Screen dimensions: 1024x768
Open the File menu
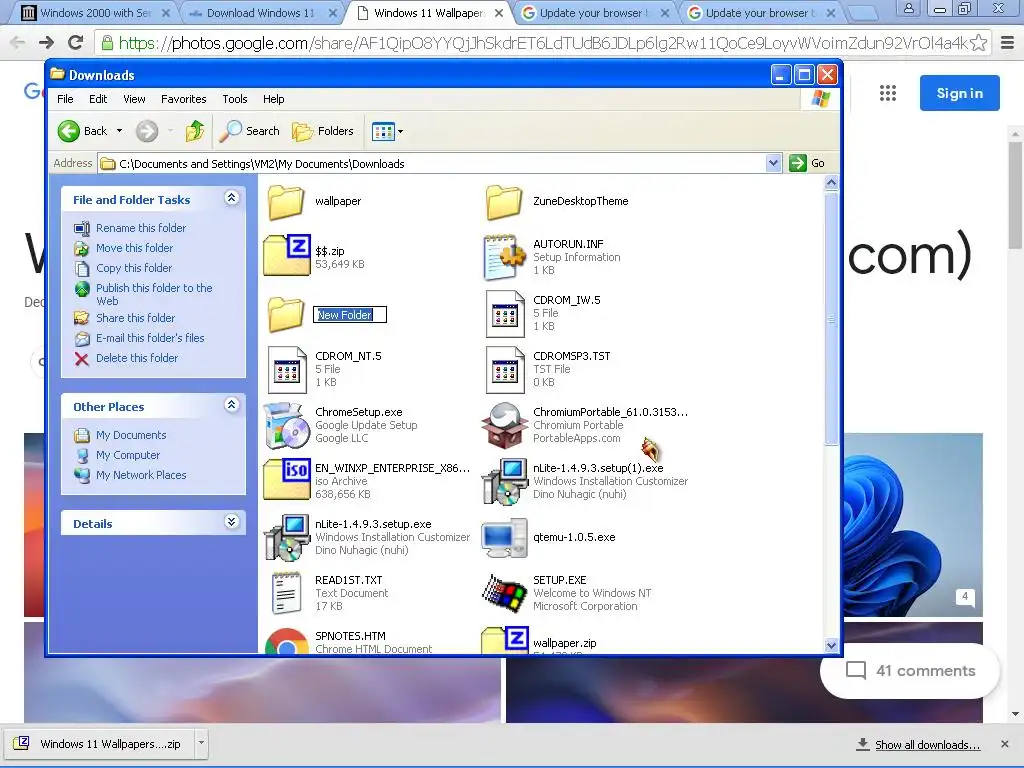(65, 99)
